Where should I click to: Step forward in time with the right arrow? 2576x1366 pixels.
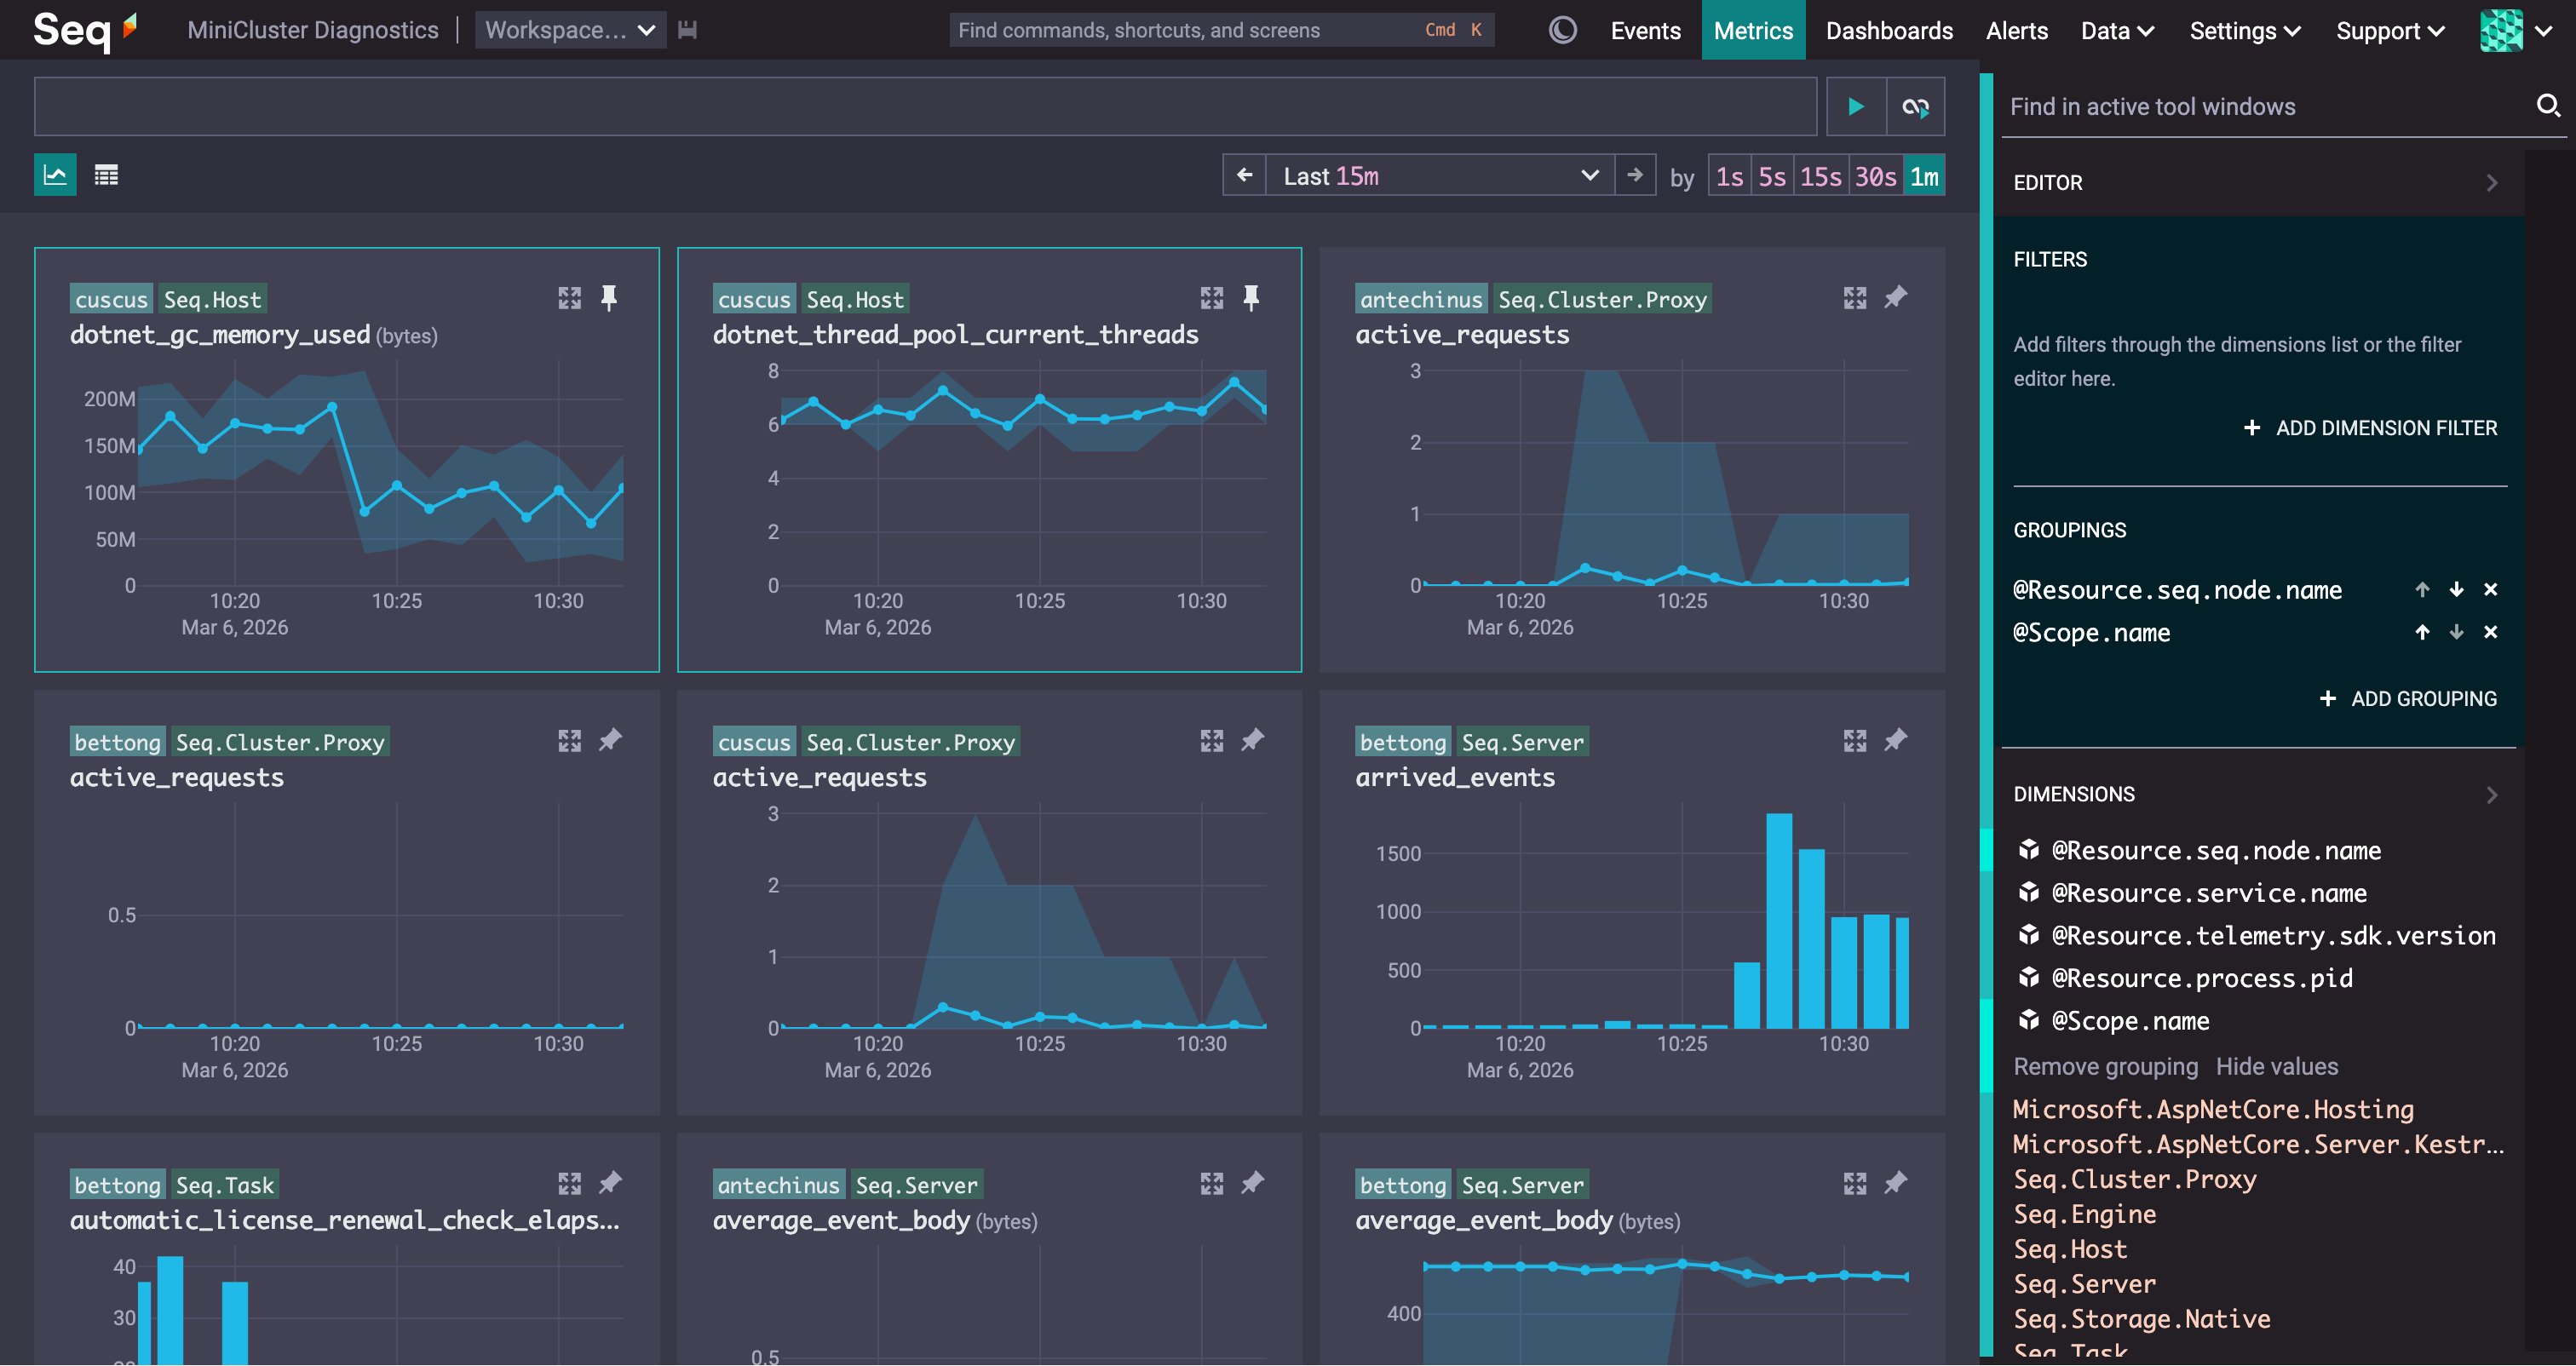(x=1634, y=175)
